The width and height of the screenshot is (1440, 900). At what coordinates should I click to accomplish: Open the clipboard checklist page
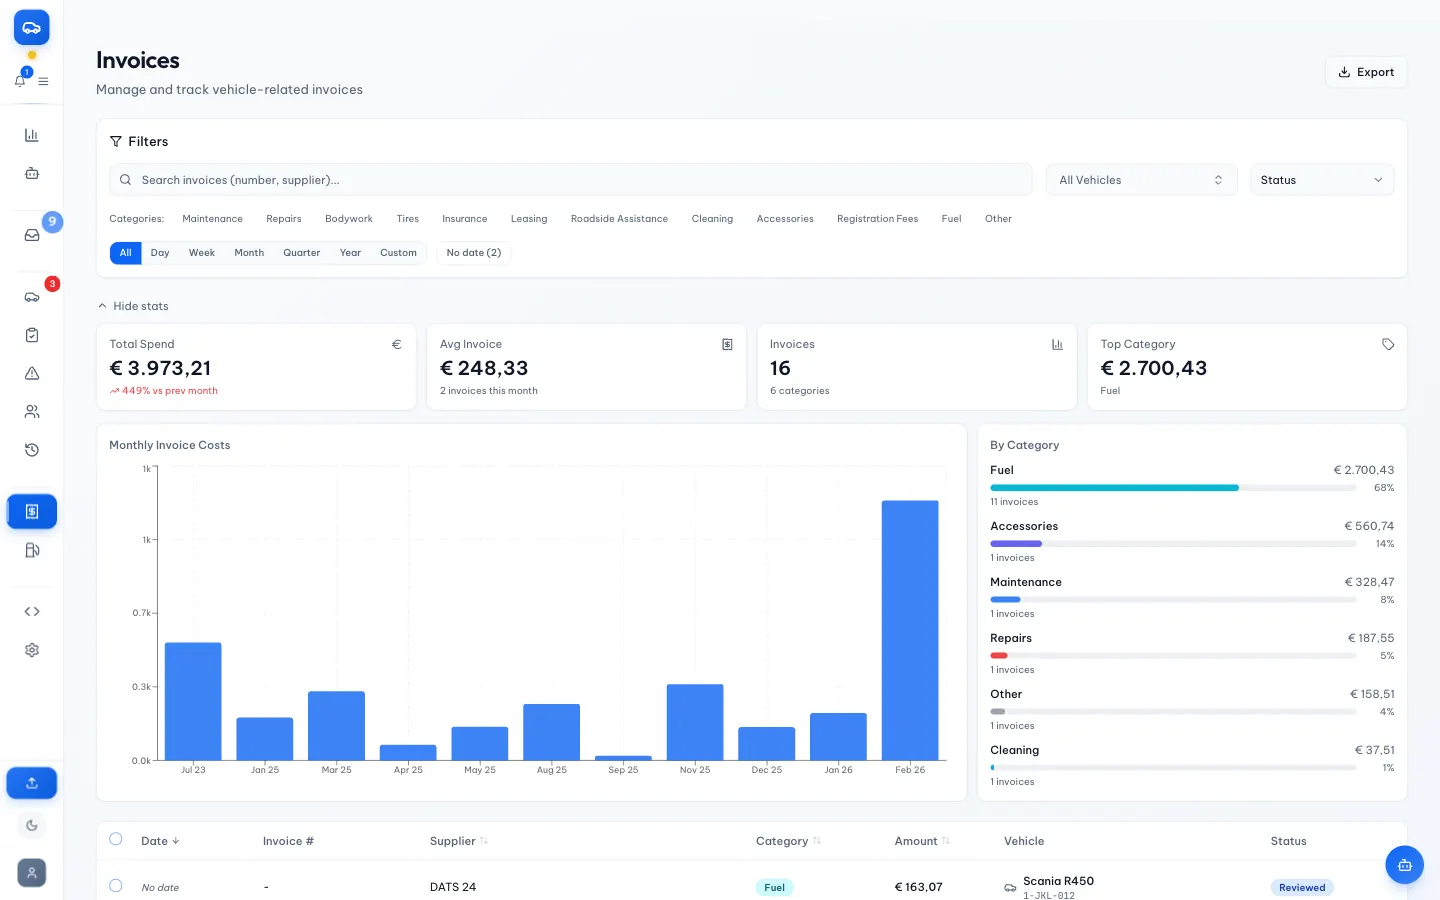(x=32, y=335)
